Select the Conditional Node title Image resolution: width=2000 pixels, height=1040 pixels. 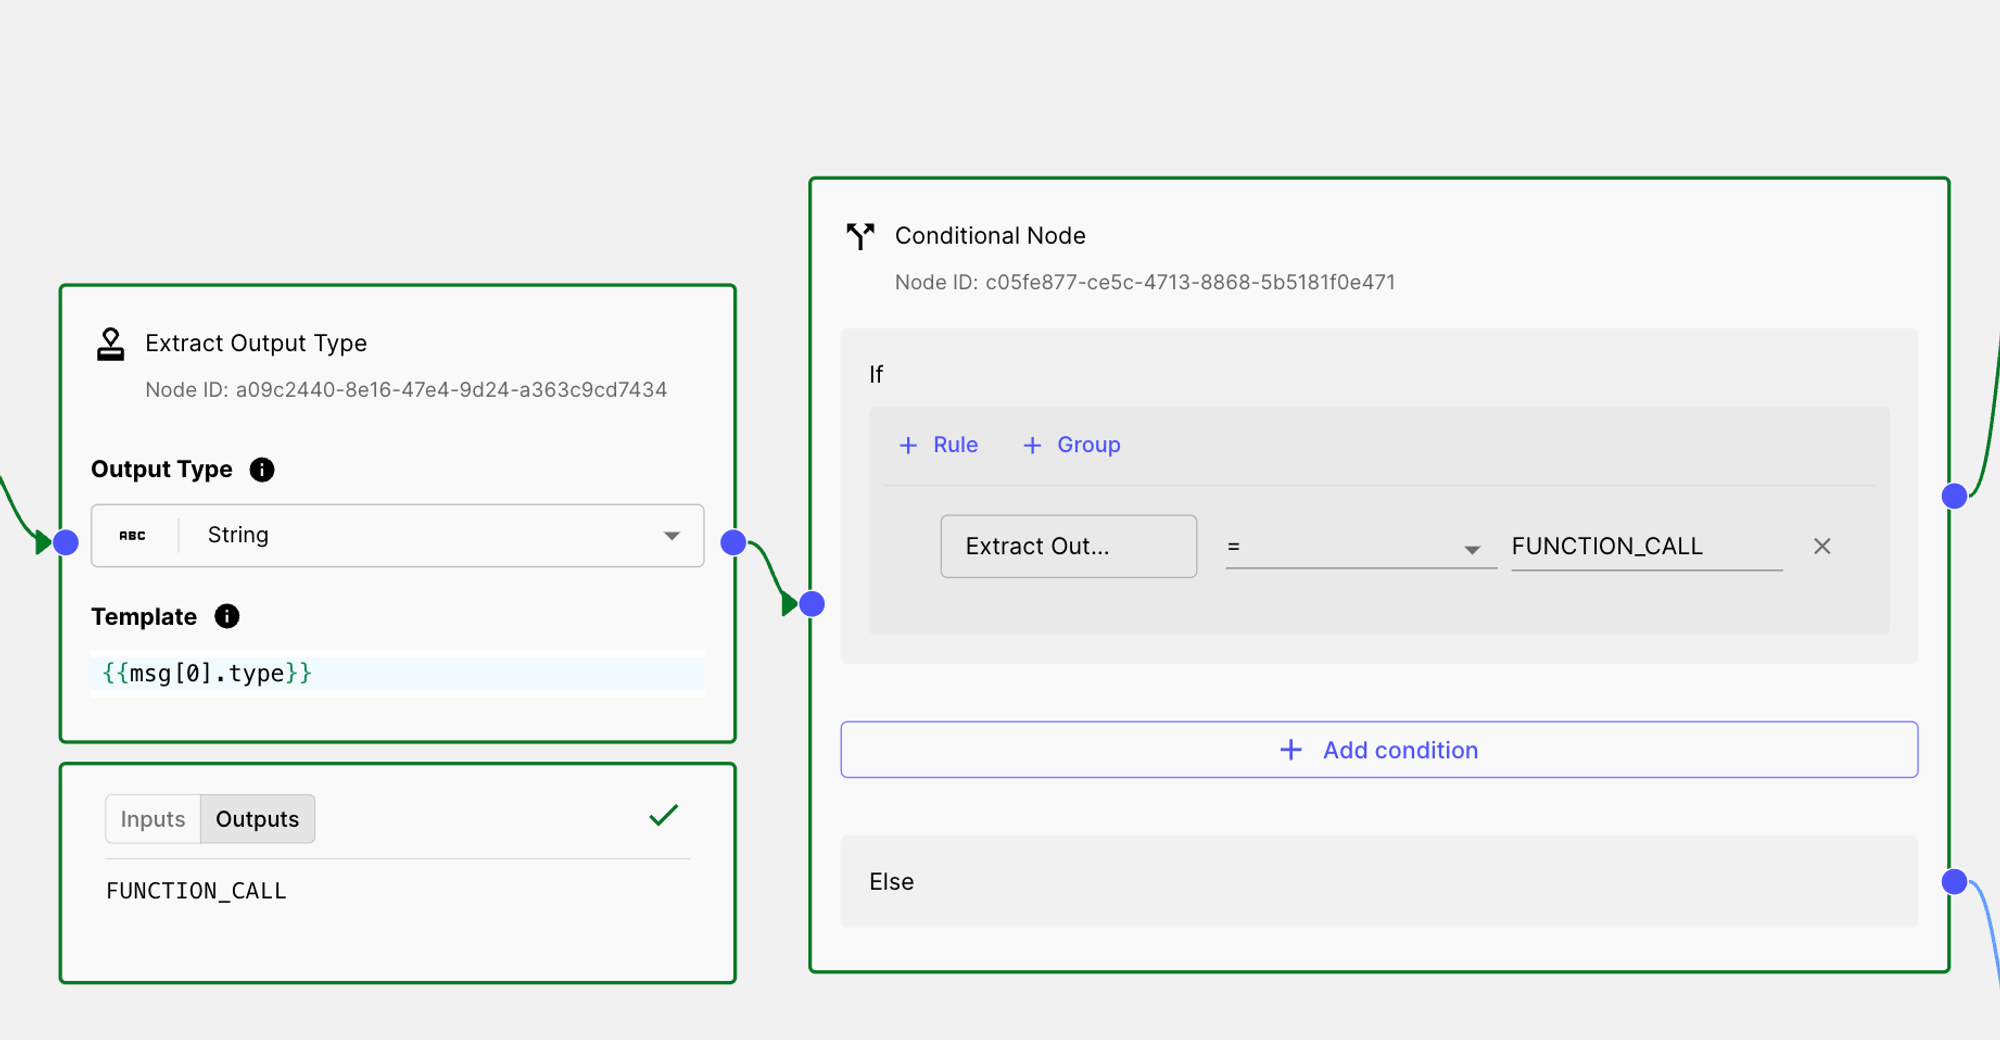[x=990, y=236]
